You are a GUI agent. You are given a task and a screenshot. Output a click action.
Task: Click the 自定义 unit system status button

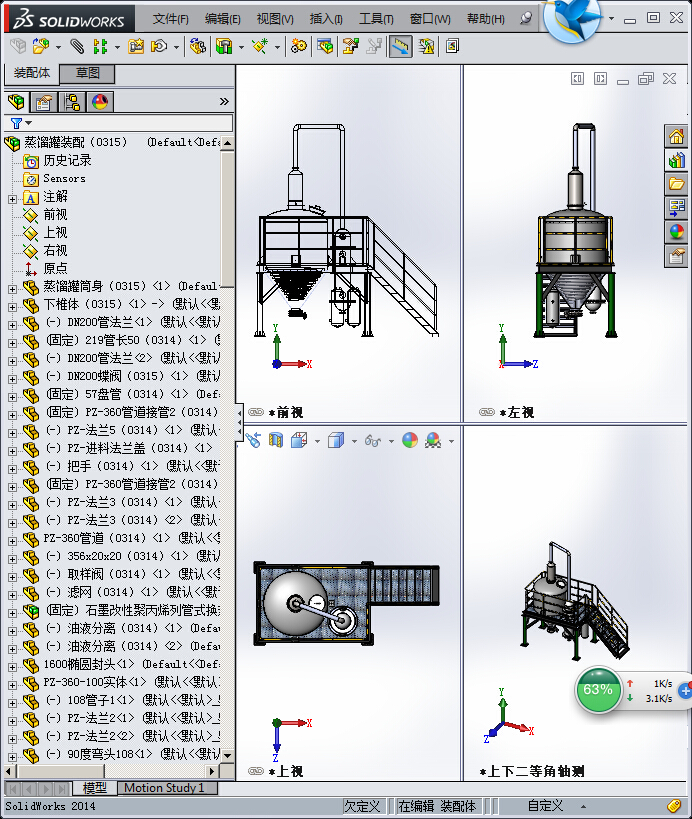coord(545,806)
